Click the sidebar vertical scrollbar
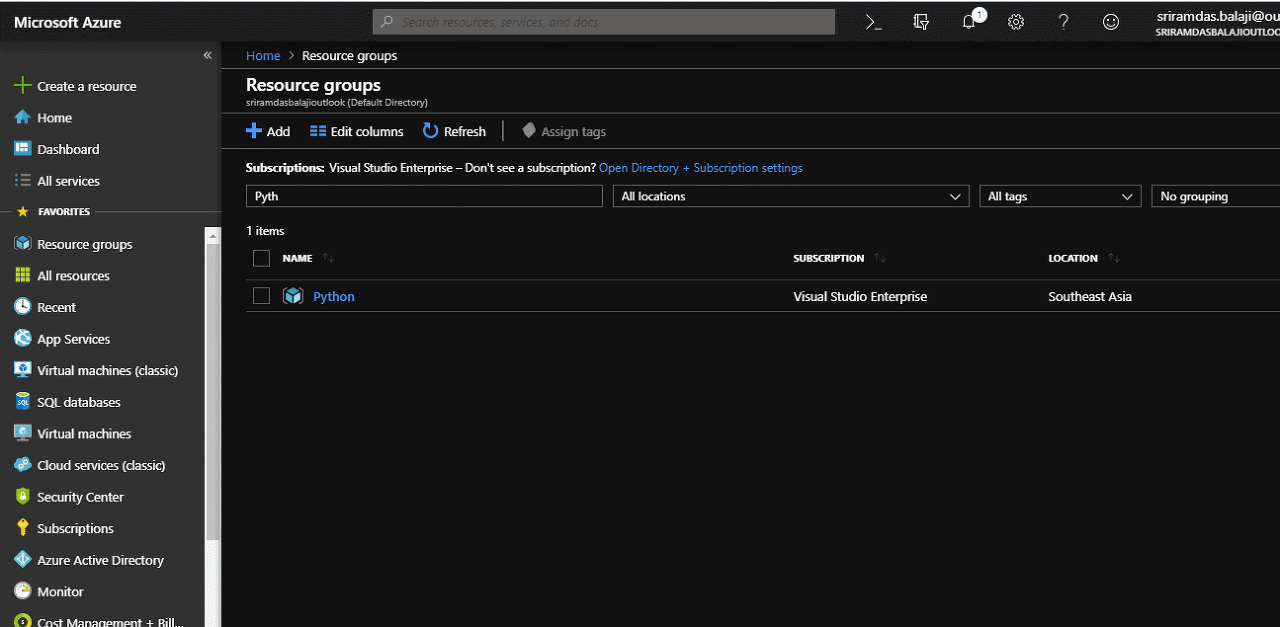 click(x=212, y=390)
